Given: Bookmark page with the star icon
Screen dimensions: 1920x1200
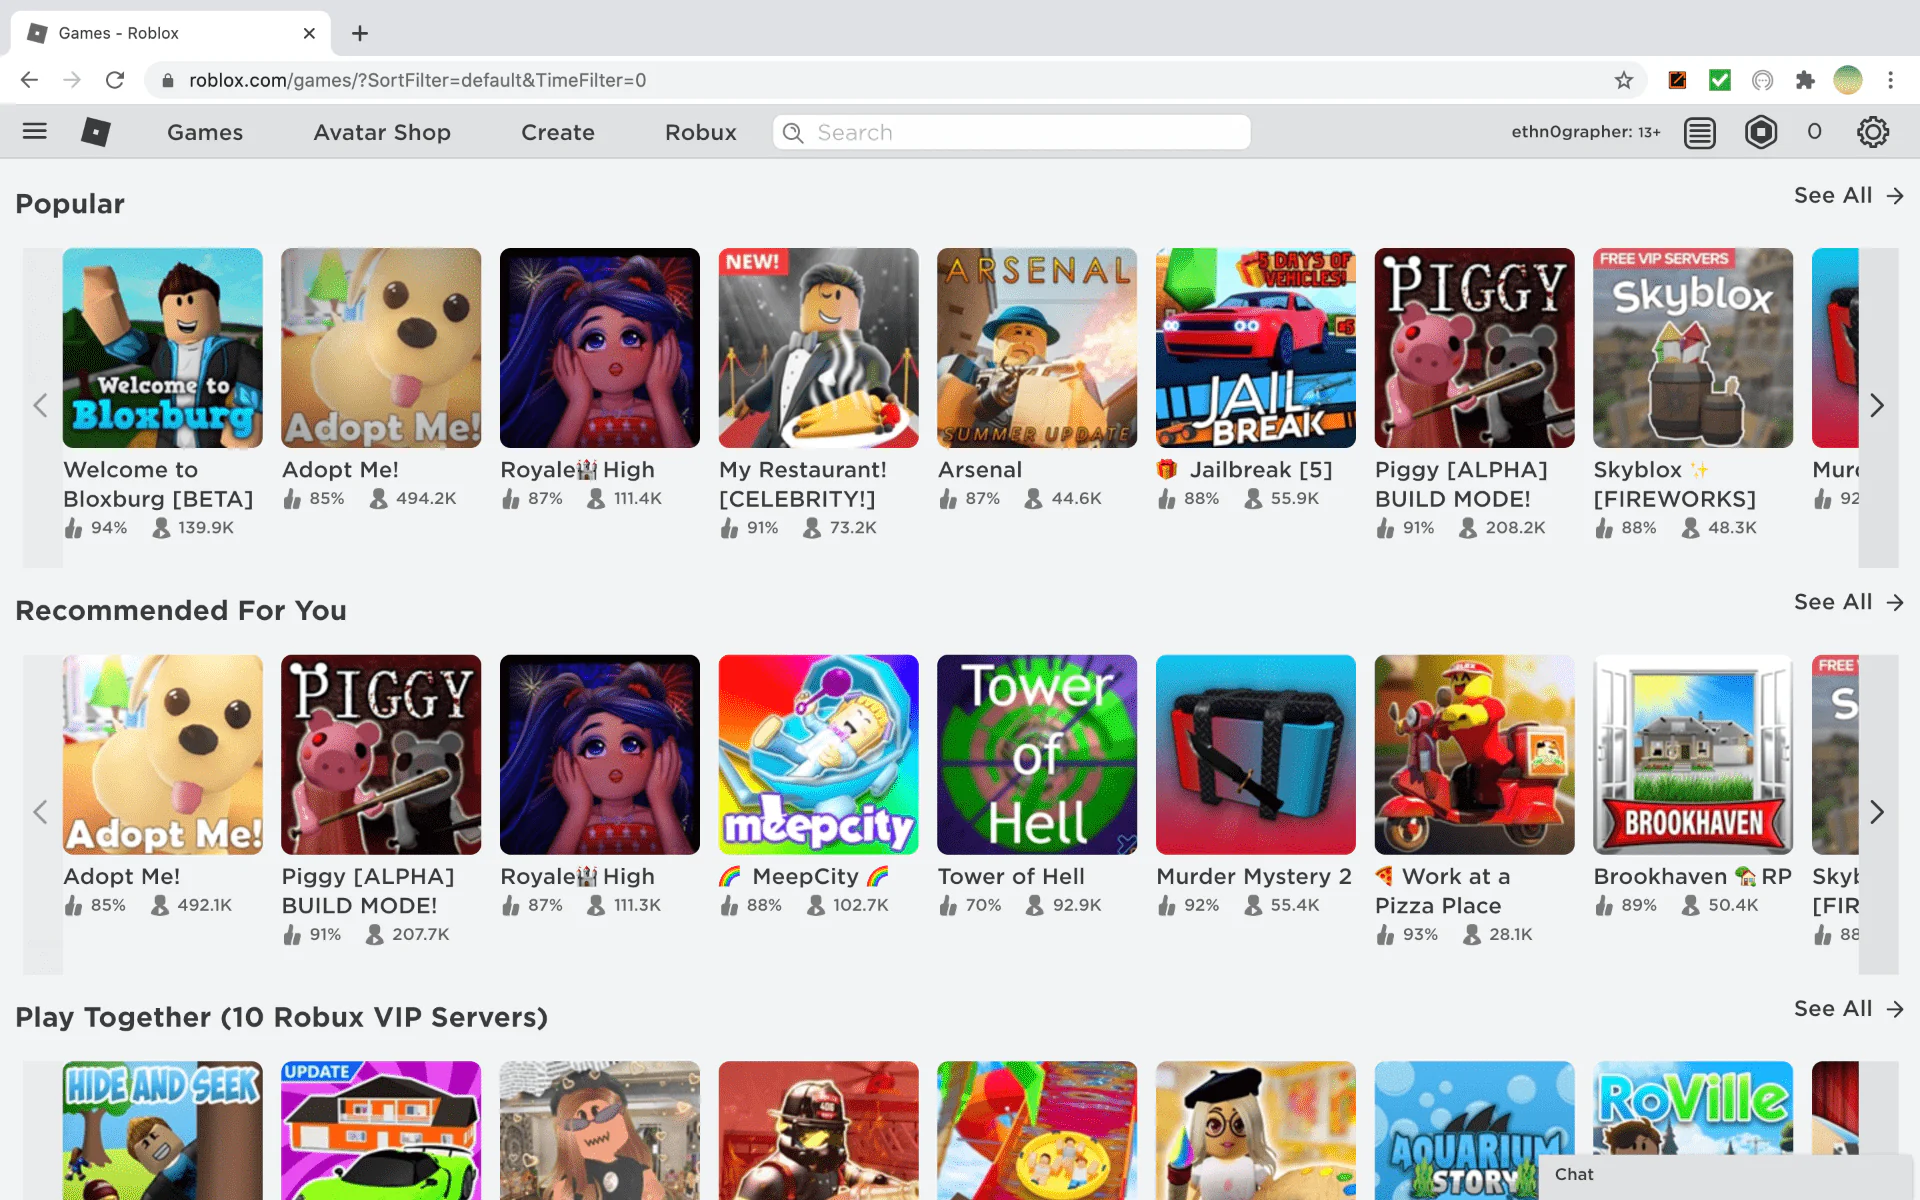Looking at the screenshot, I should click(1623, 80).
